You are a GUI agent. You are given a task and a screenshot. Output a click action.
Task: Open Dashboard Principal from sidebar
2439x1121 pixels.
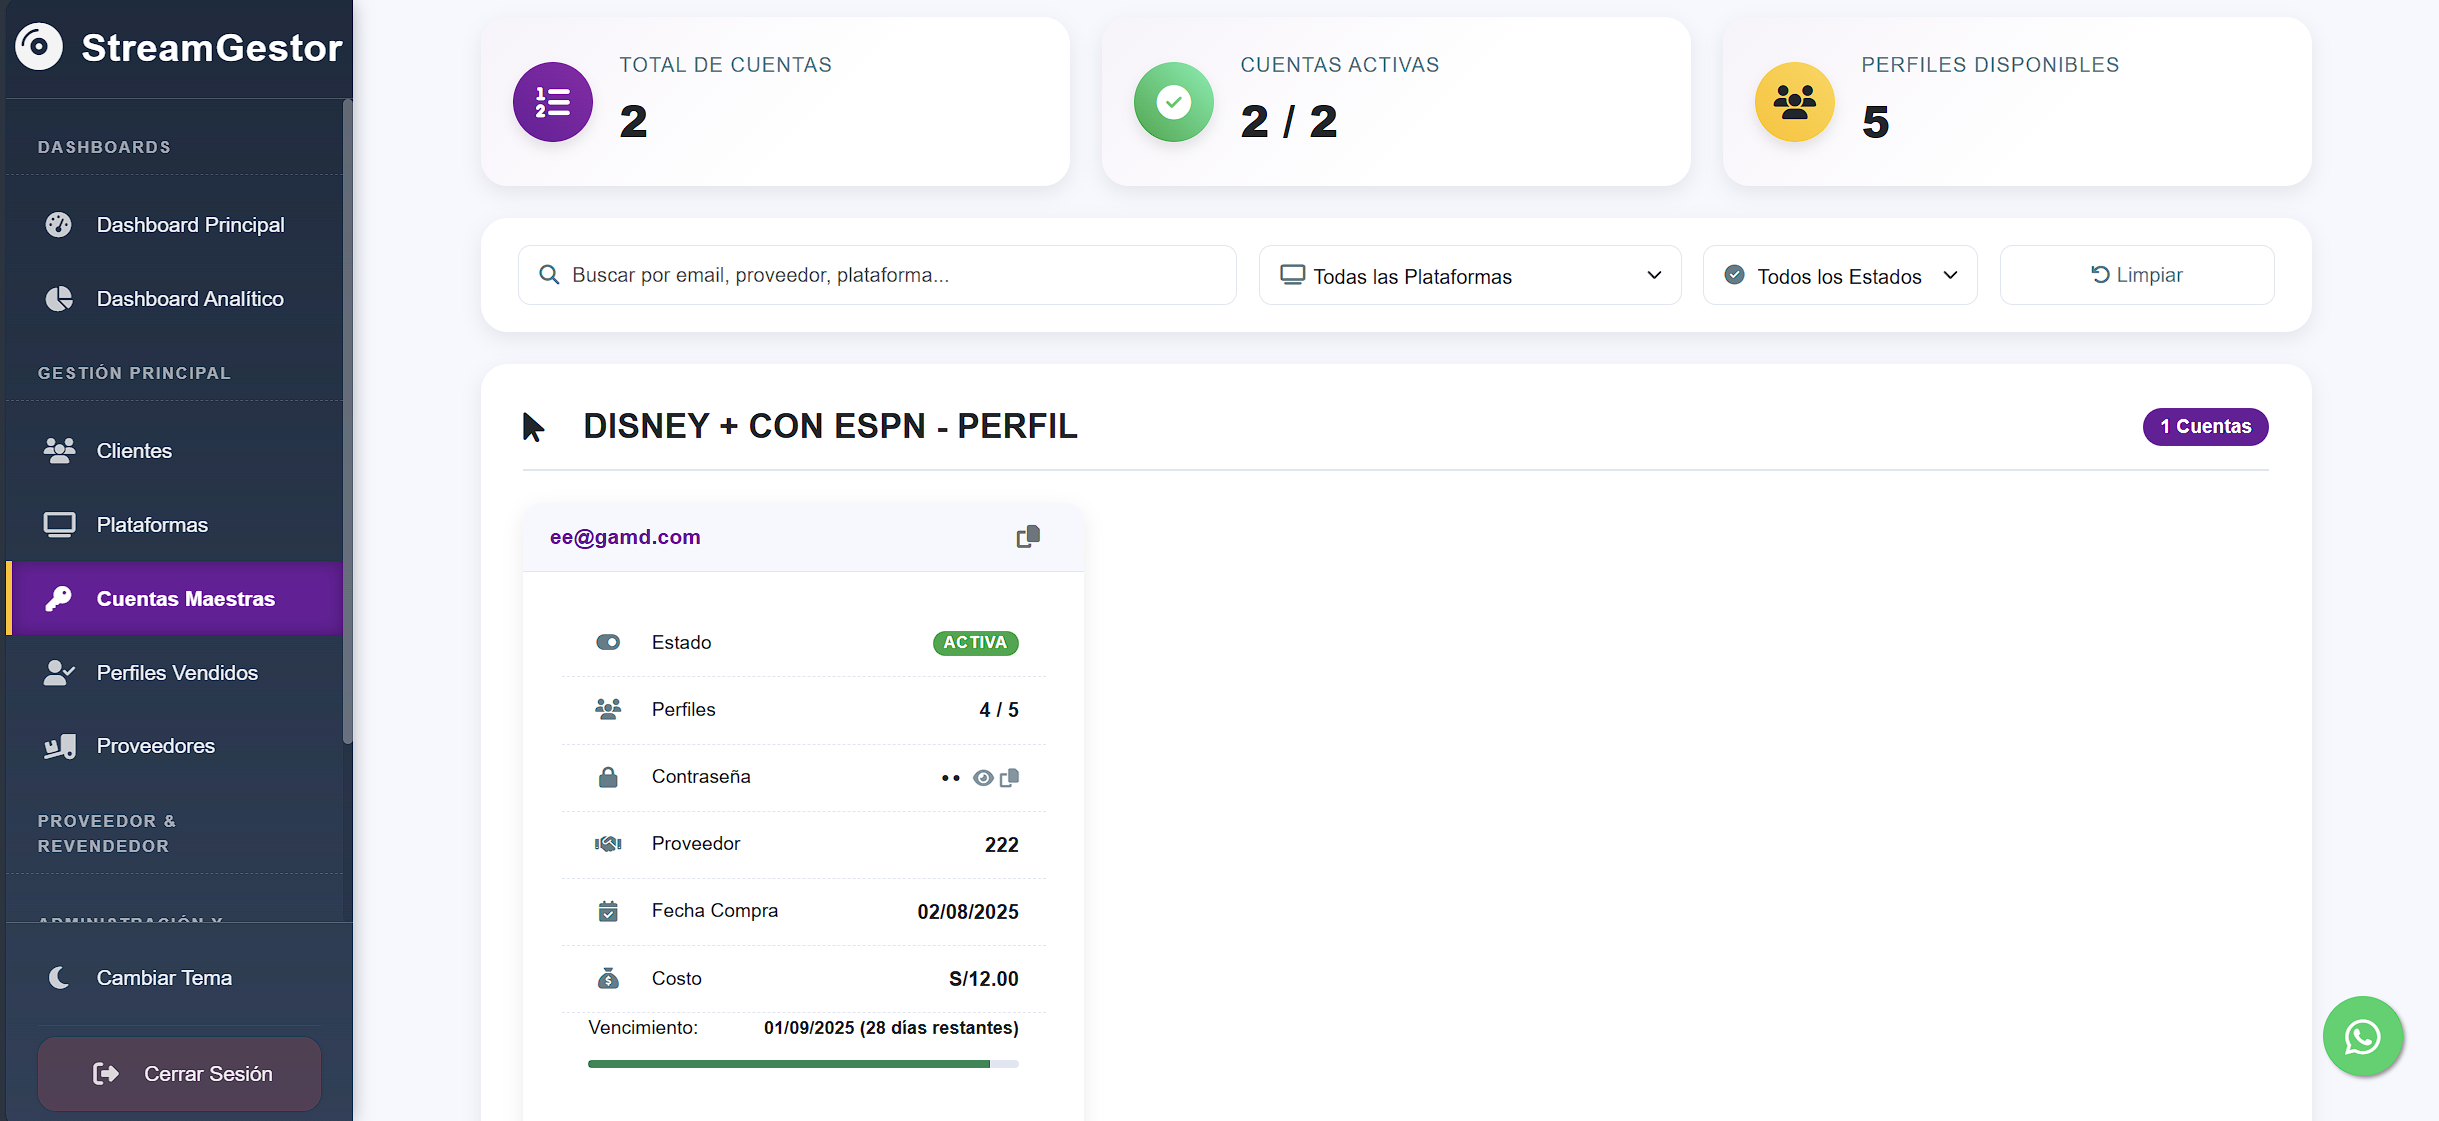pyautogui.click(x=174, y=225)
